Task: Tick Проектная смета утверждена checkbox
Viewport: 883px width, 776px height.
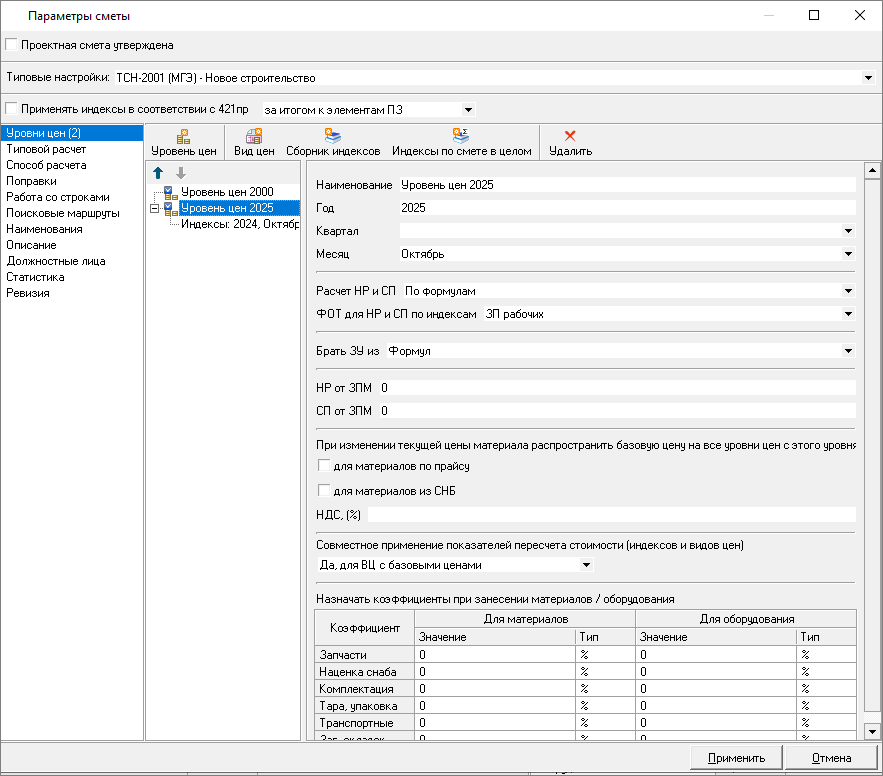Action: (x=11, y=44)
